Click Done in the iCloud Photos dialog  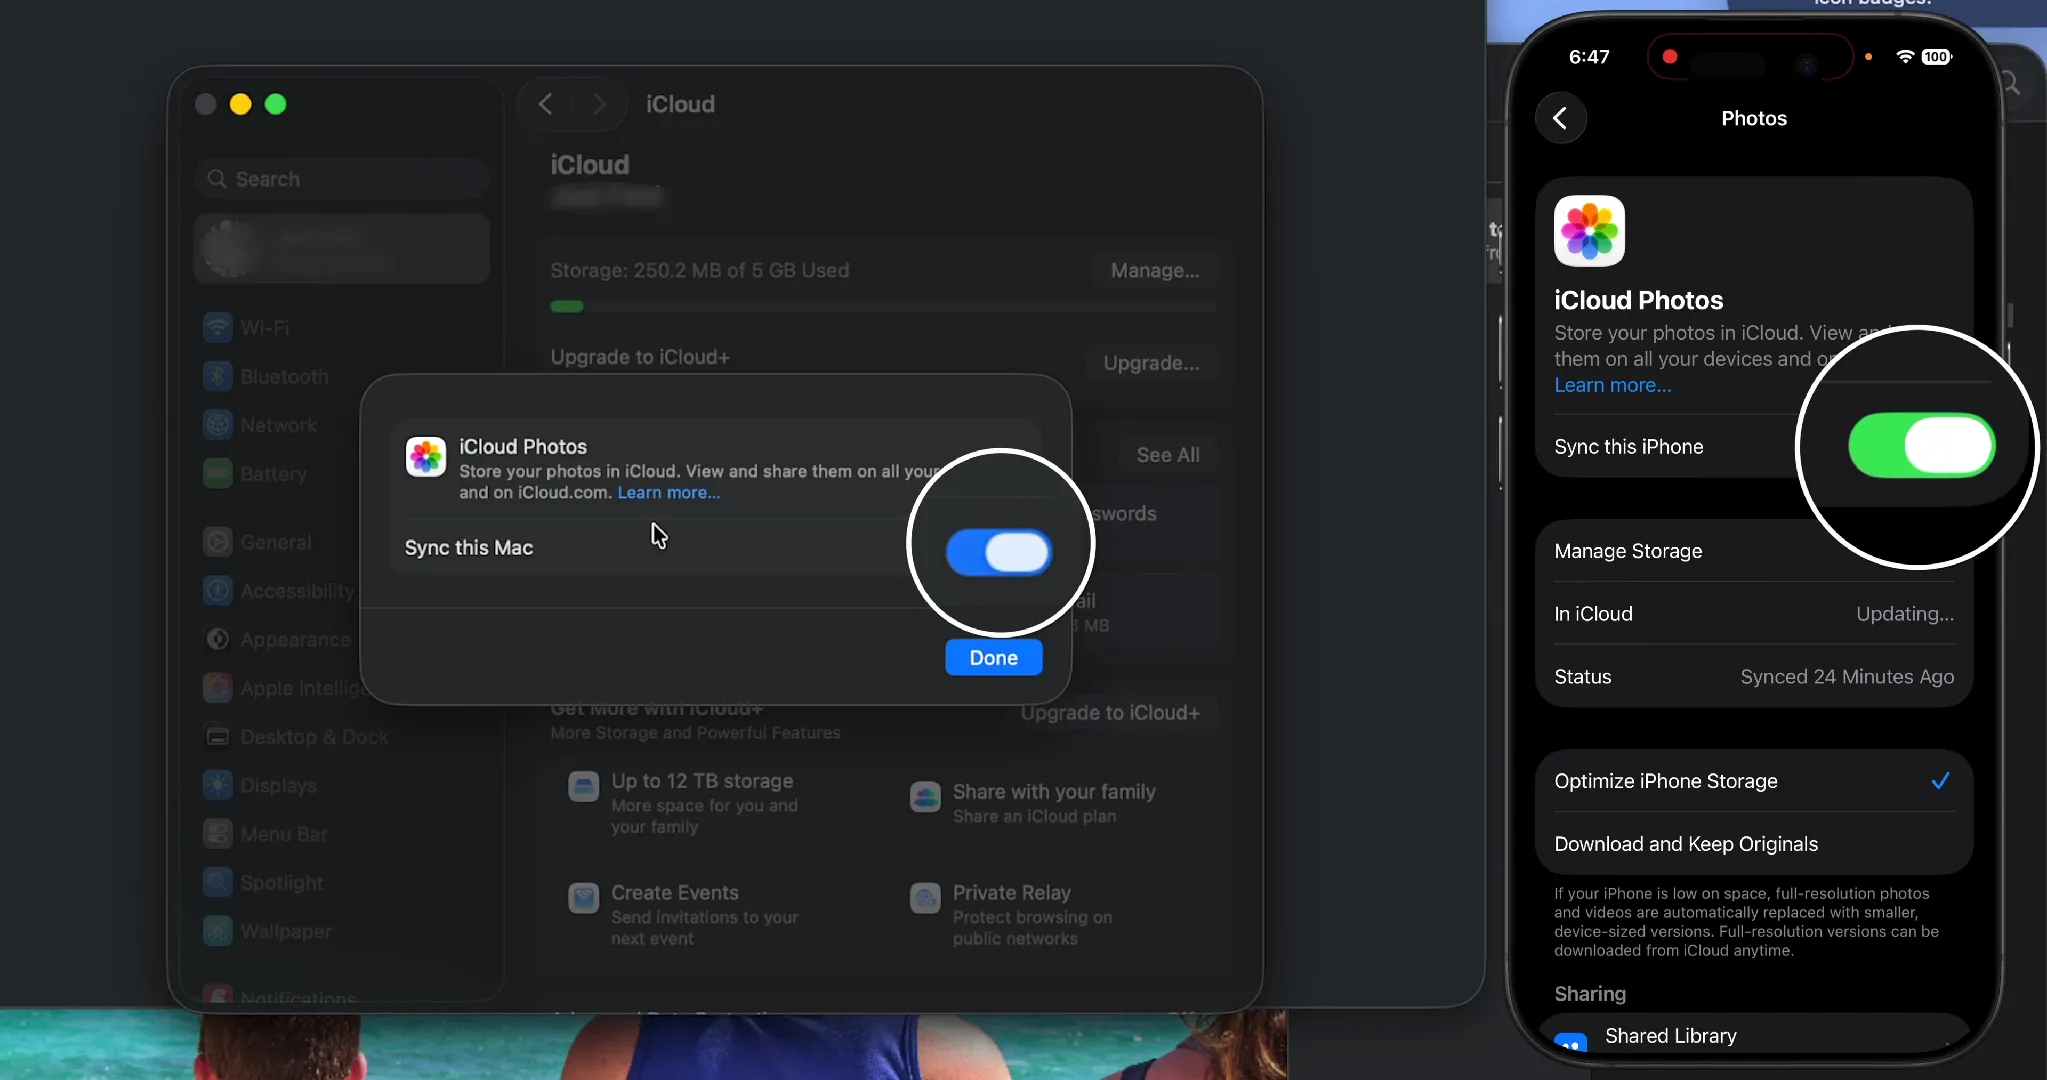[x=993, y=657]
